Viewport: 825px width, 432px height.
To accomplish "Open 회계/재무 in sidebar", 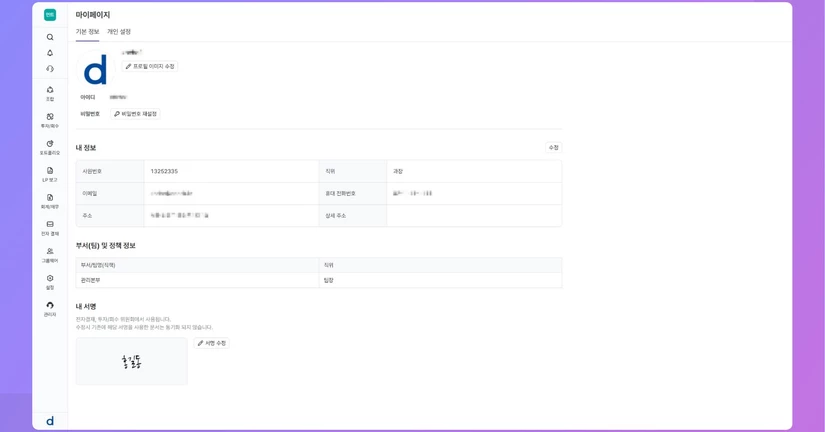I will [x=50, y=201].
